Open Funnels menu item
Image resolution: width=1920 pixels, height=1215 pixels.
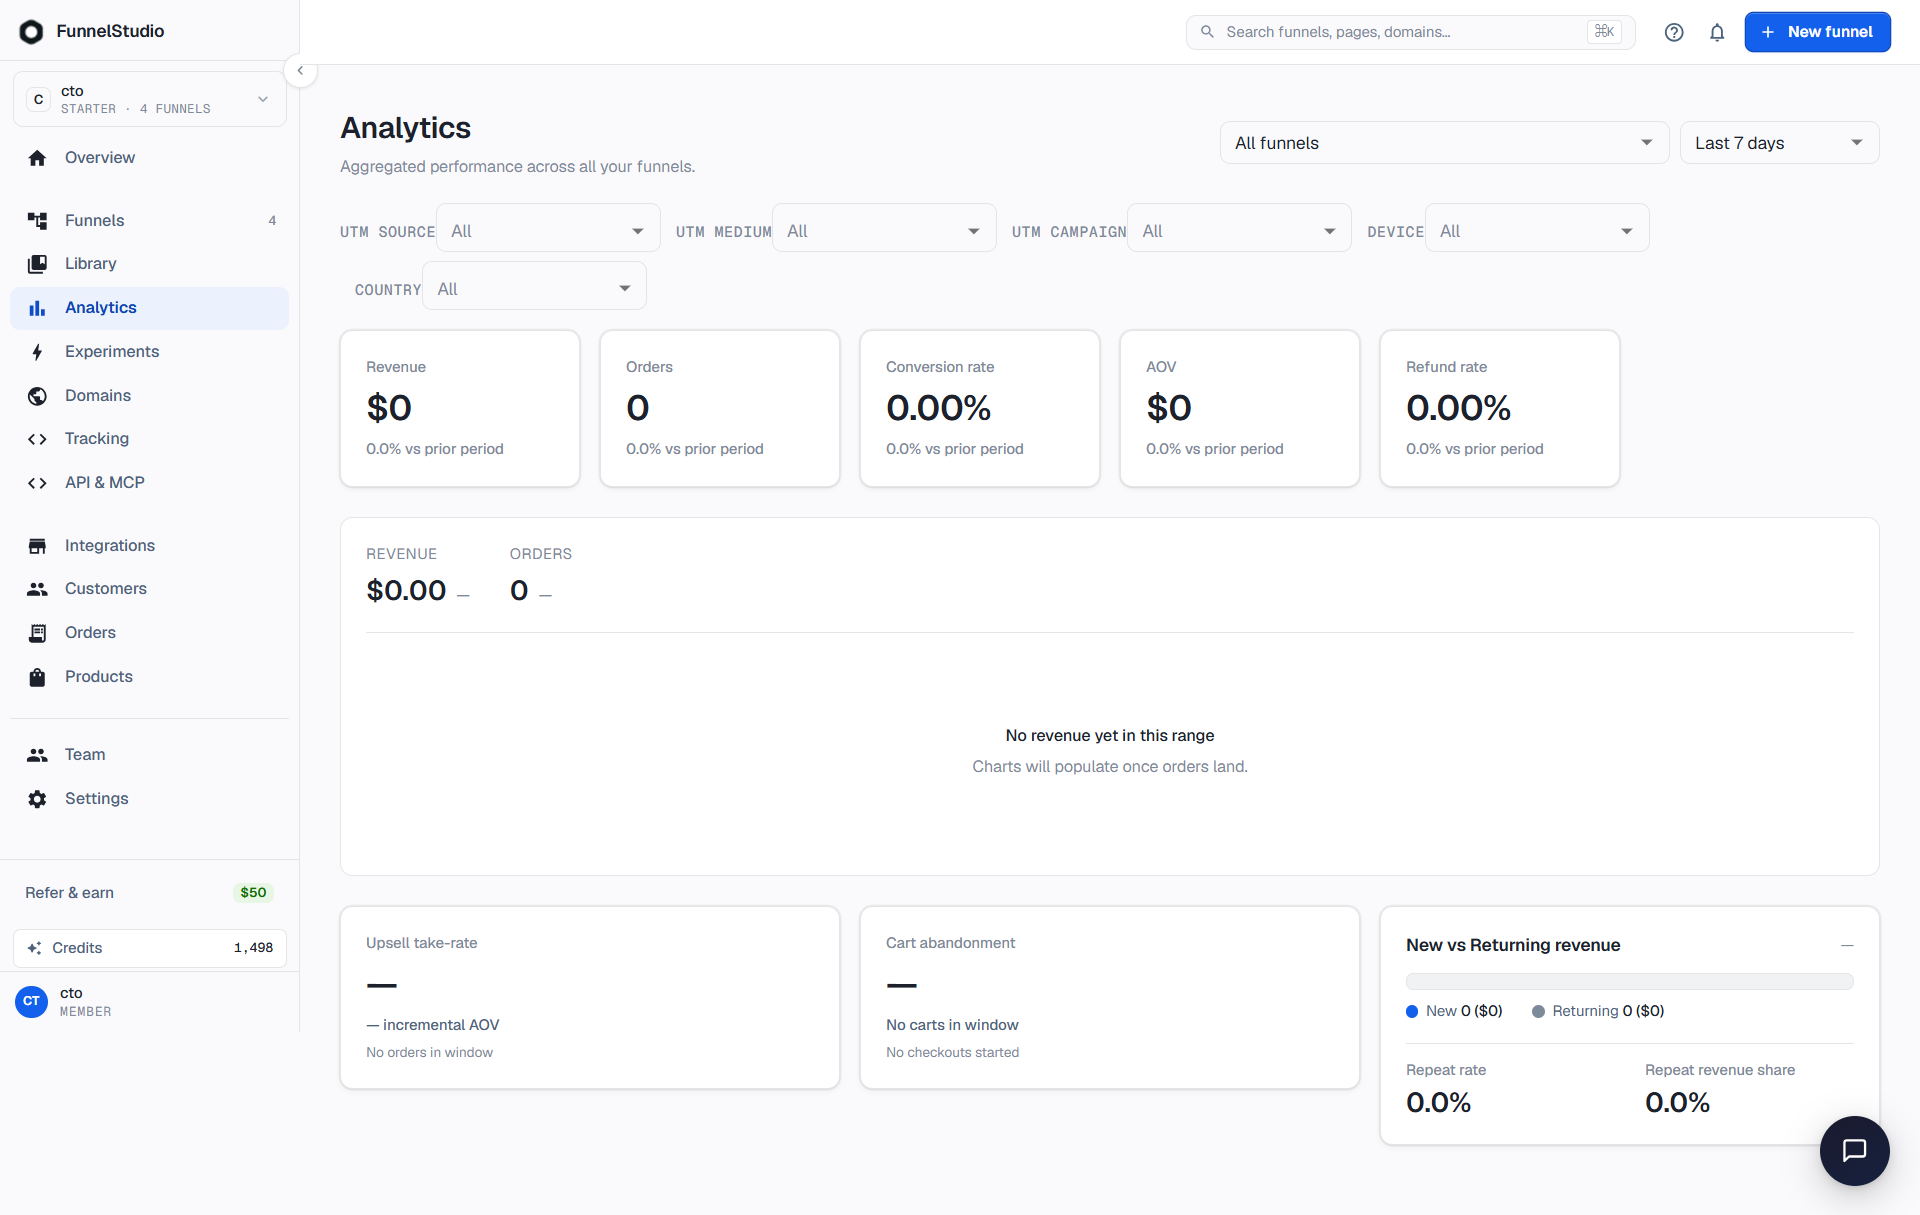149,221
